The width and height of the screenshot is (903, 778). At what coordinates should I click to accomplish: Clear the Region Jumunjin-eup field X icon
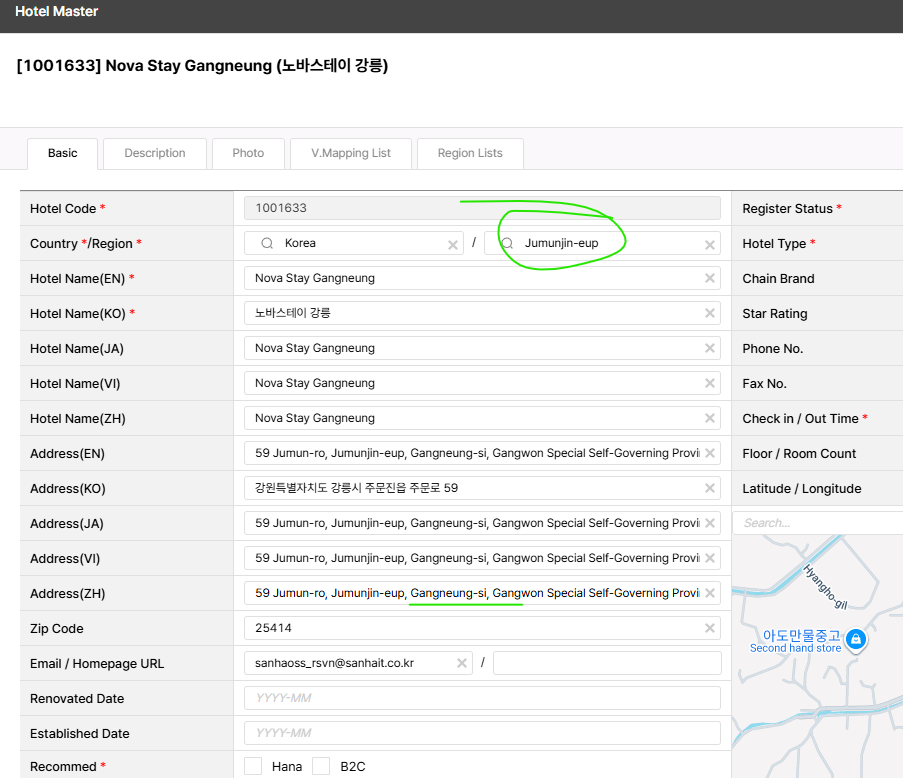[710, 244]
